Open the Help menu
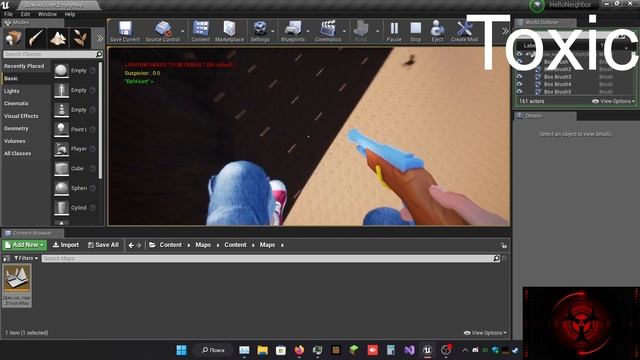 coord(70,14)
